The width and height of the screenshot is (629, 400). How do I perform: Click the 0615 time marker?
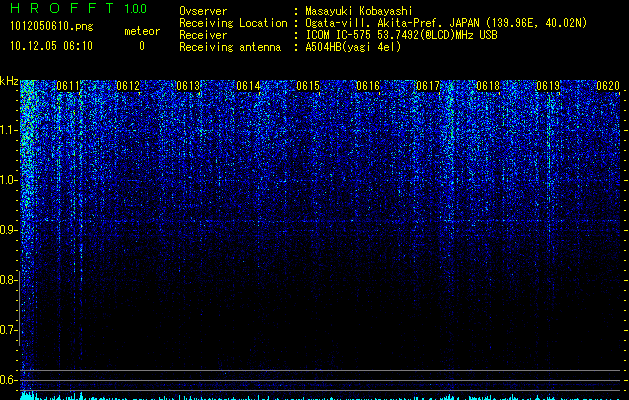pos(308,86)
